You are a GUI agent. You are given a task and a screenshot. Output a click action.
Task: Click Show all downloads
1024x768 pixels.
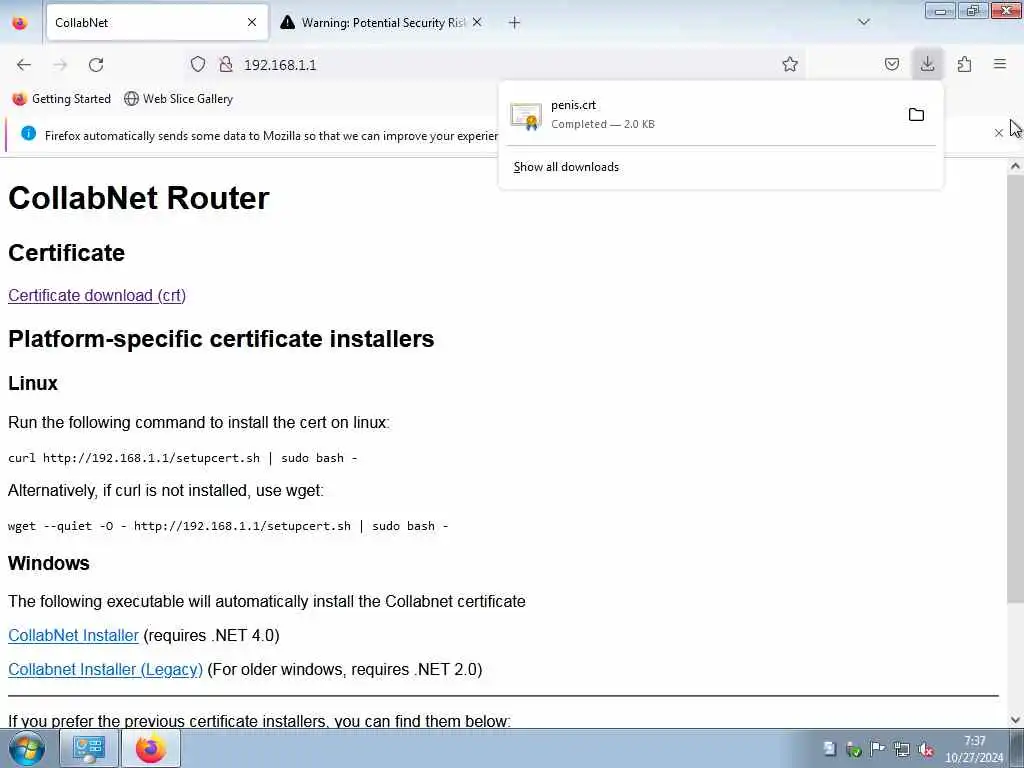tap(566, 167)
